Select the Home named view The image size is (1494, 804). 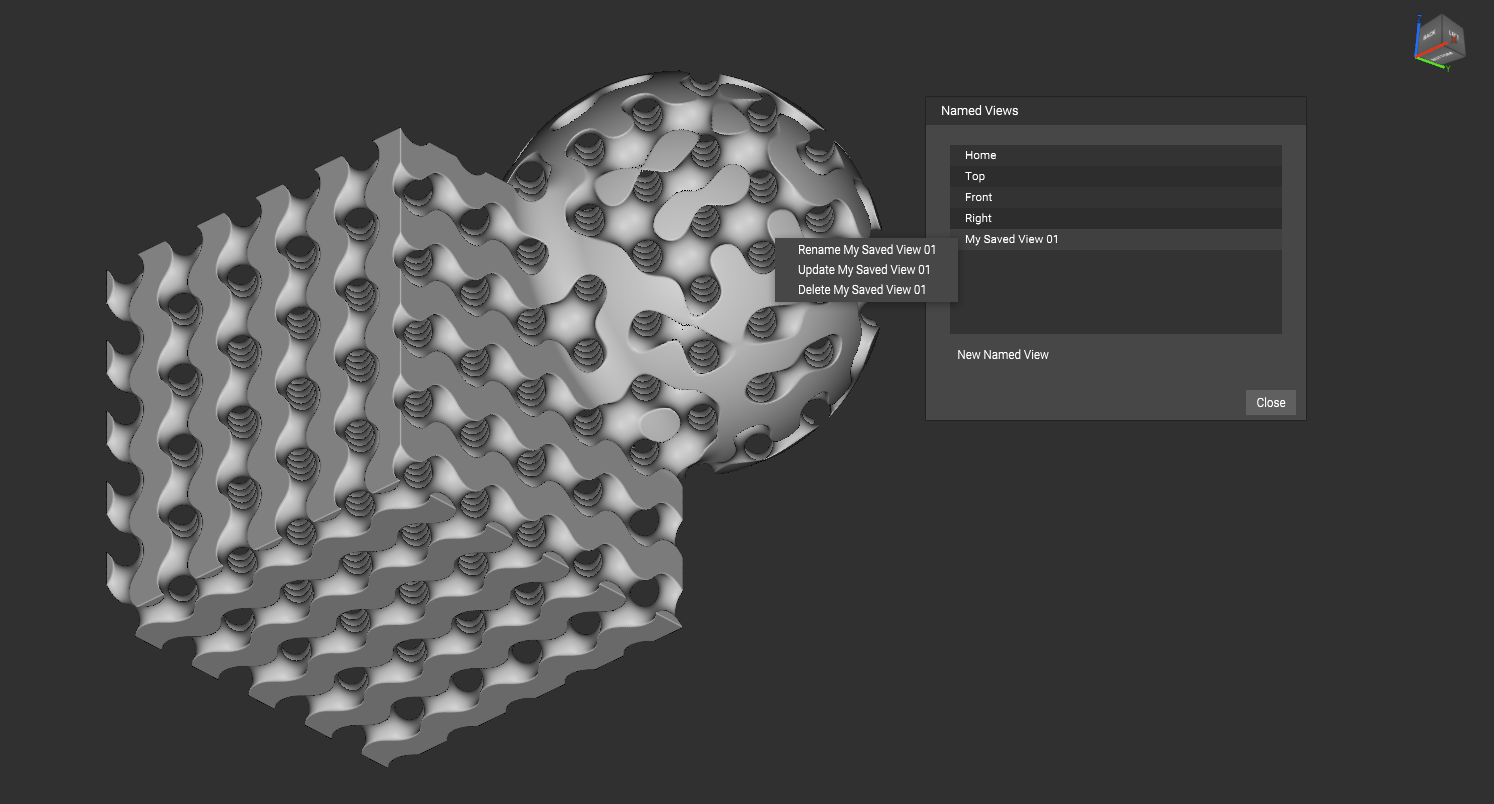pyautogui.click(x=1115, y=155)
